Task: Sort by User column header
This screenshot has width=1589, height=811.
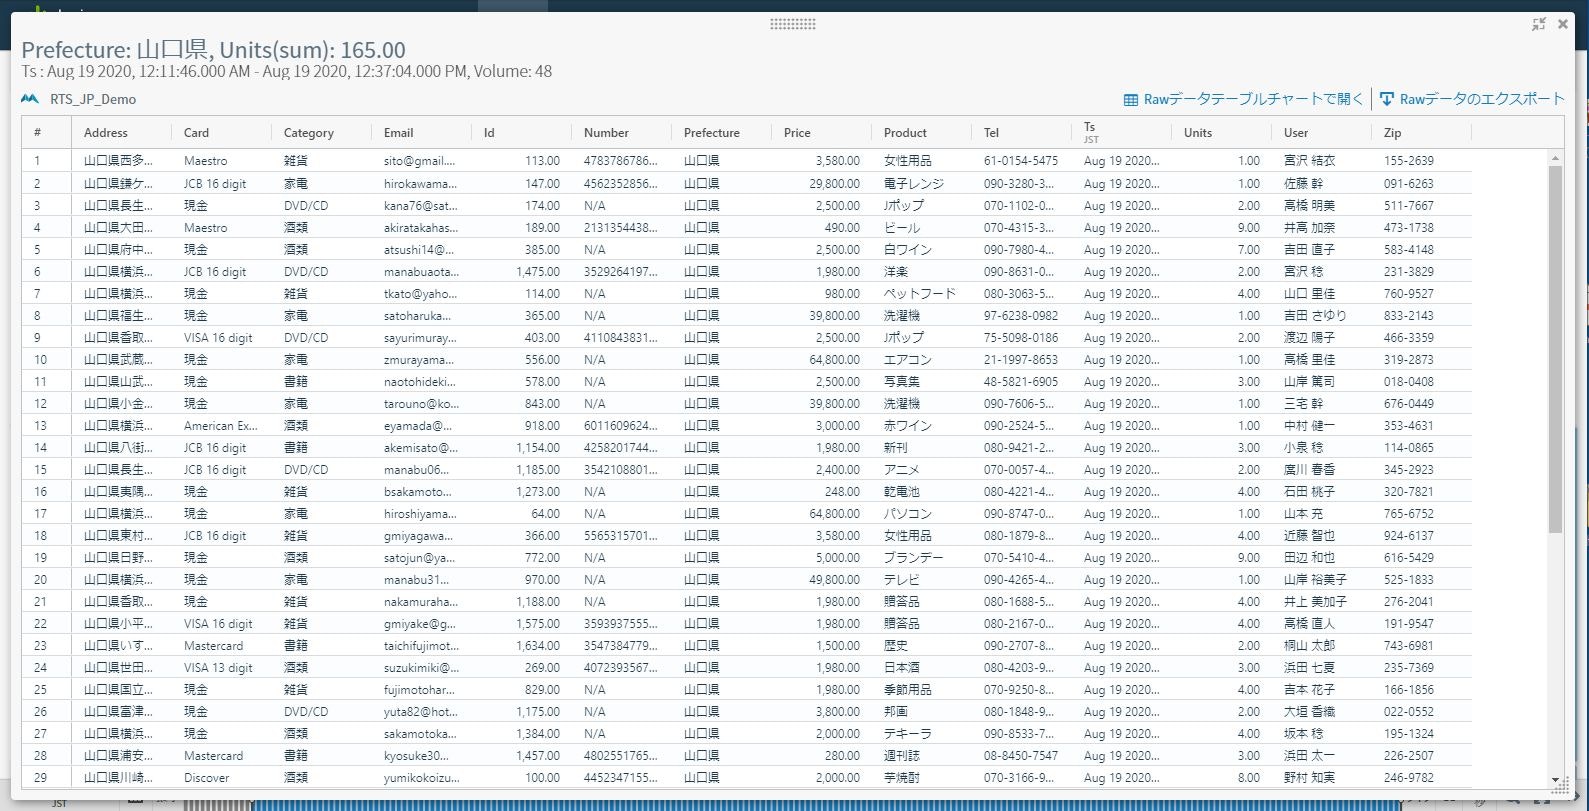Action: pos(1296,132)
